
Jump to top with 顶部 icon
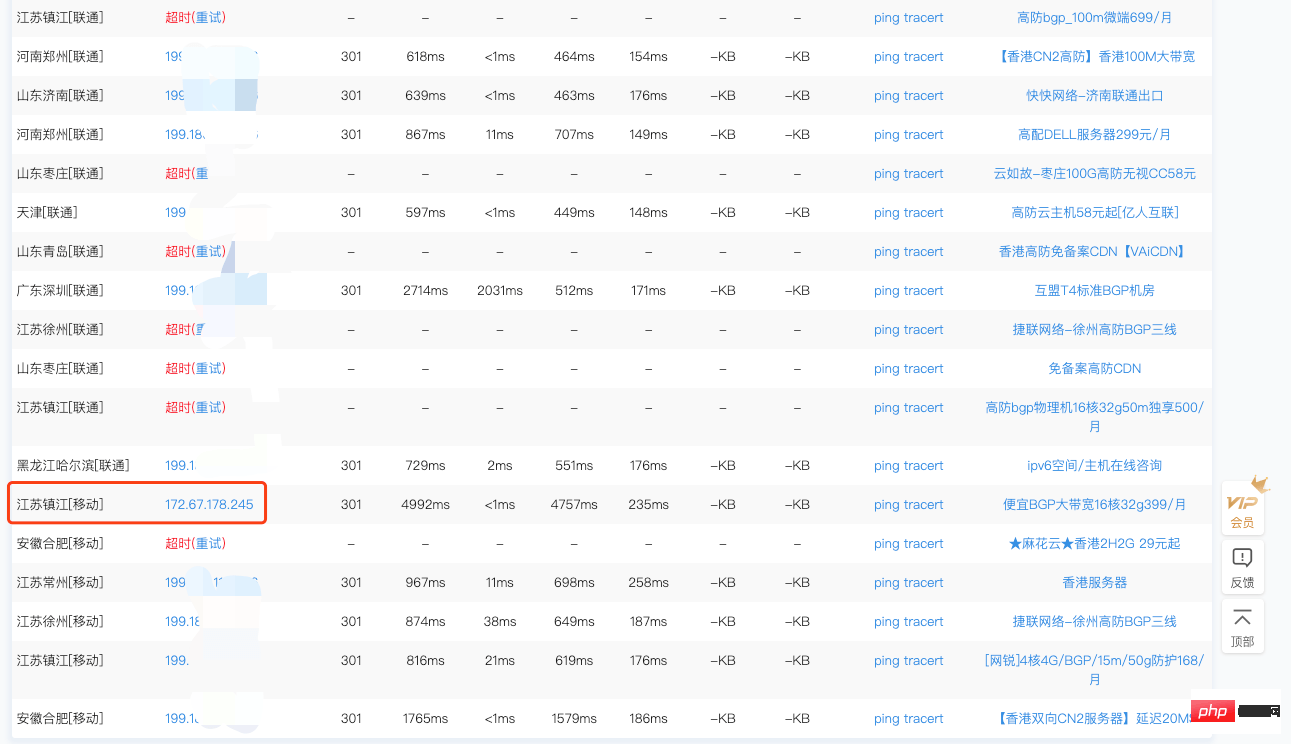(x=1242, y=626)
